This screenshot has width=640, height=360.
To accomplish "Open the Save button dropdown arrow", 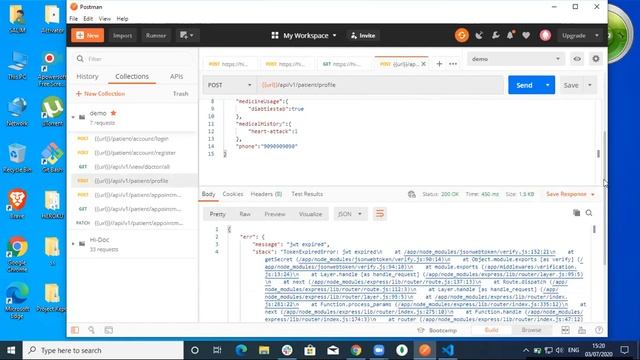I will [590, 85].
